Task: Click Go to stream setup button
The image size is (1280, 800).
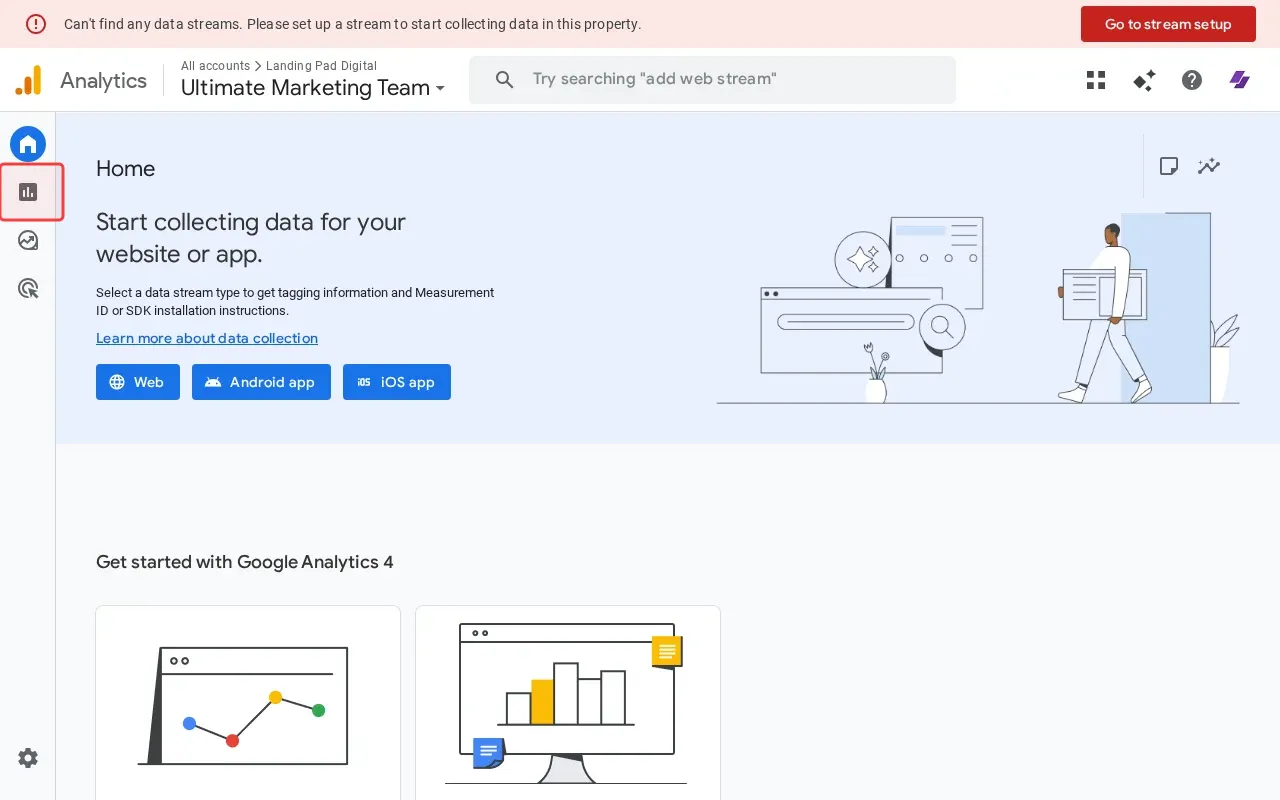Action: pos(1167,24)
